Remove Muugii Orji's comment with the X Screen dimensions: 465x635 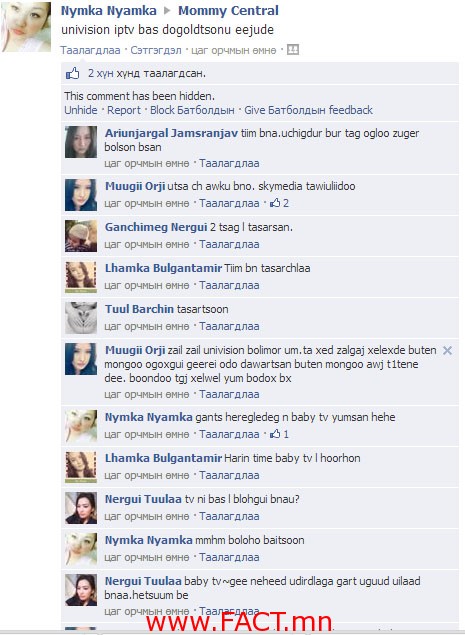tap(447, 350)
